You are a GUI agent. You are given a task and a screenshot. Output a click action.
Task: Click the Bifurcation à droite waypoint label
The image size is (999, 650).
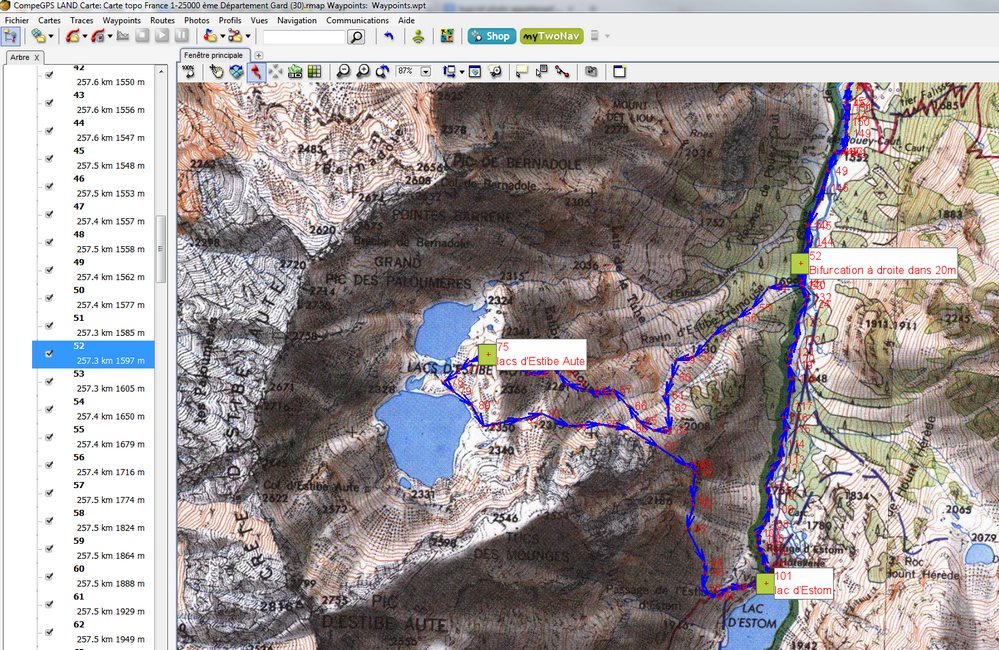(x=882, y=263)
